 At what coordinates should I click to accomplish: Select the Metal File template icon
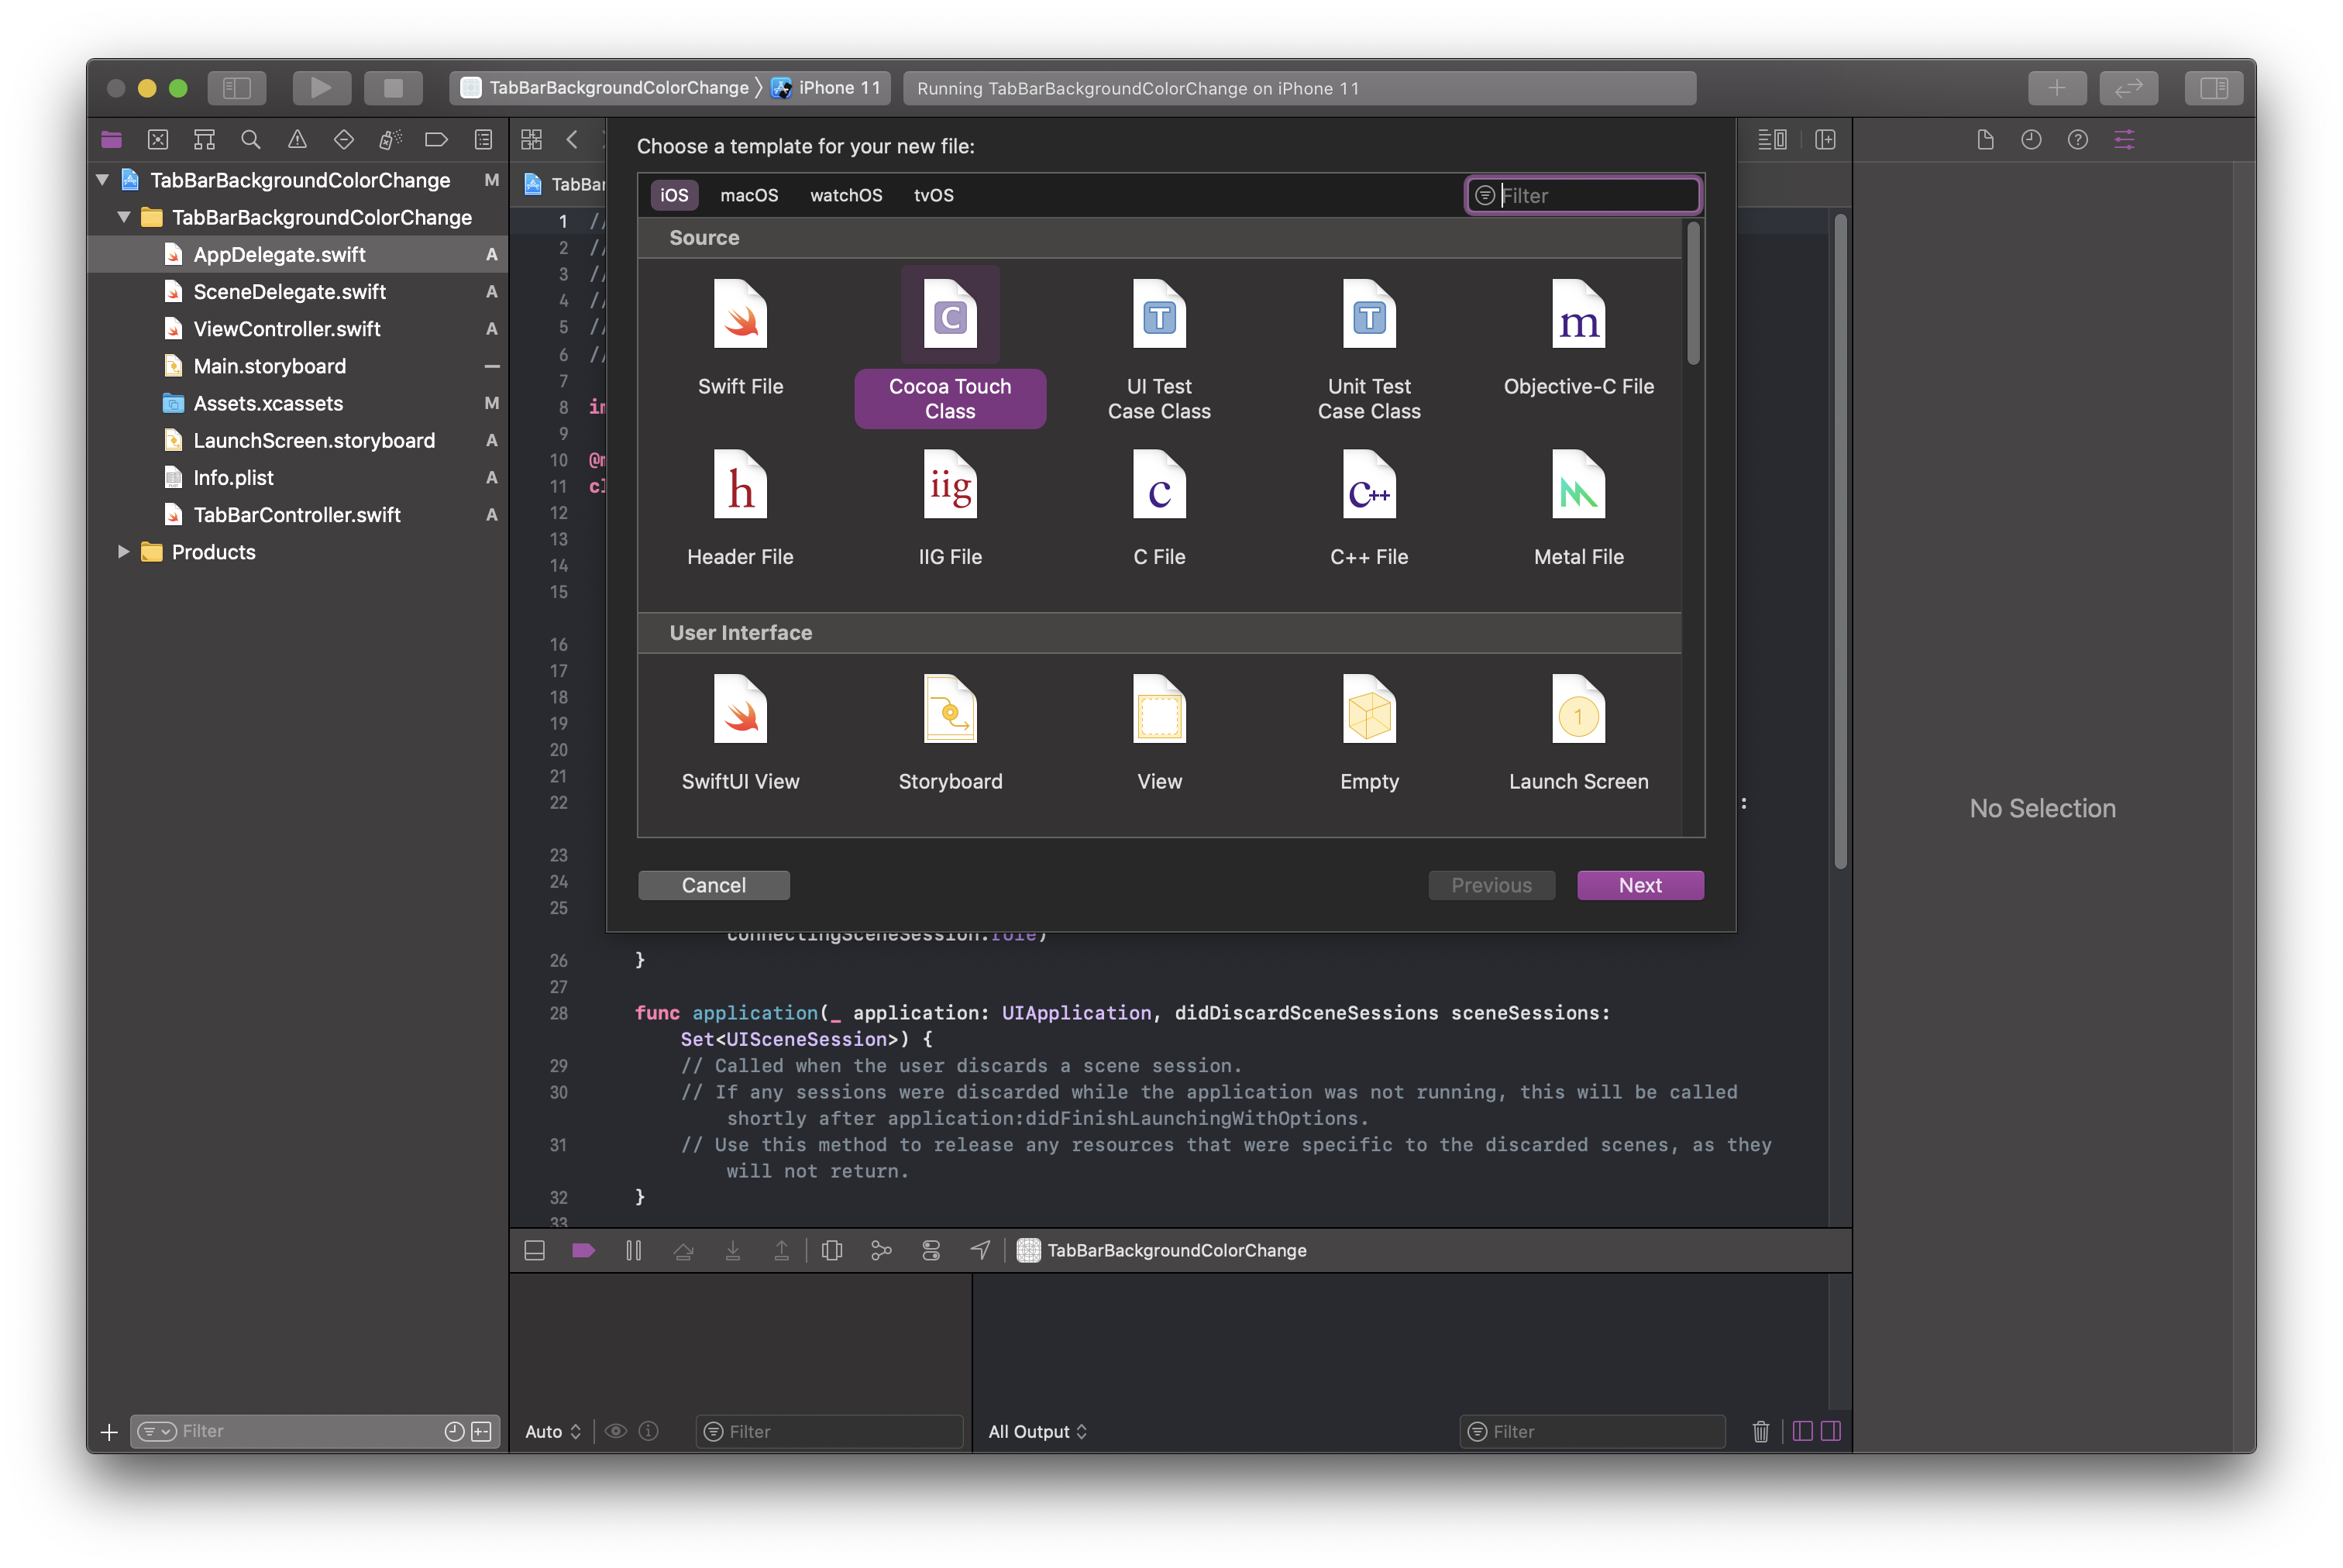click(x=1578, y=486)
